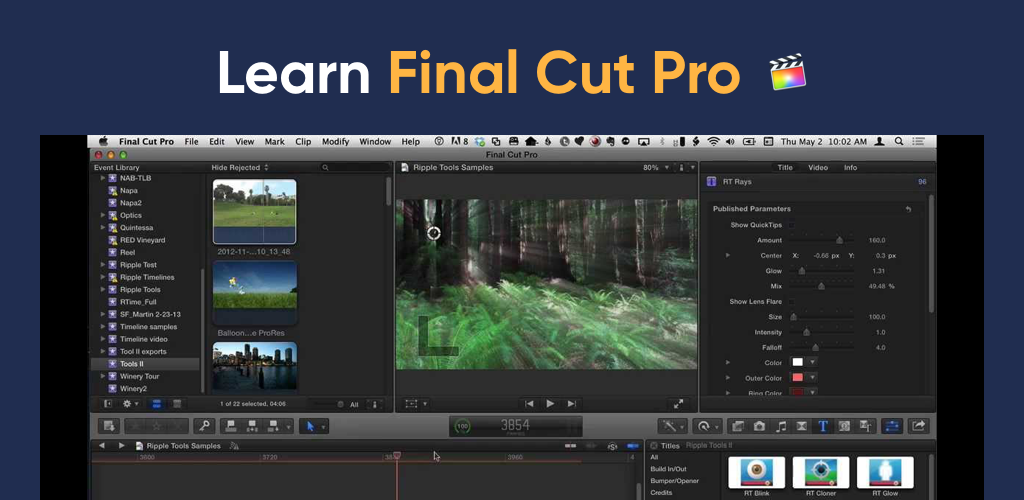Viewport: 1024px width, 500px height.
Task: Open the Photos browser camera icon
Action: pyautogui.click(x=759, y=426)
